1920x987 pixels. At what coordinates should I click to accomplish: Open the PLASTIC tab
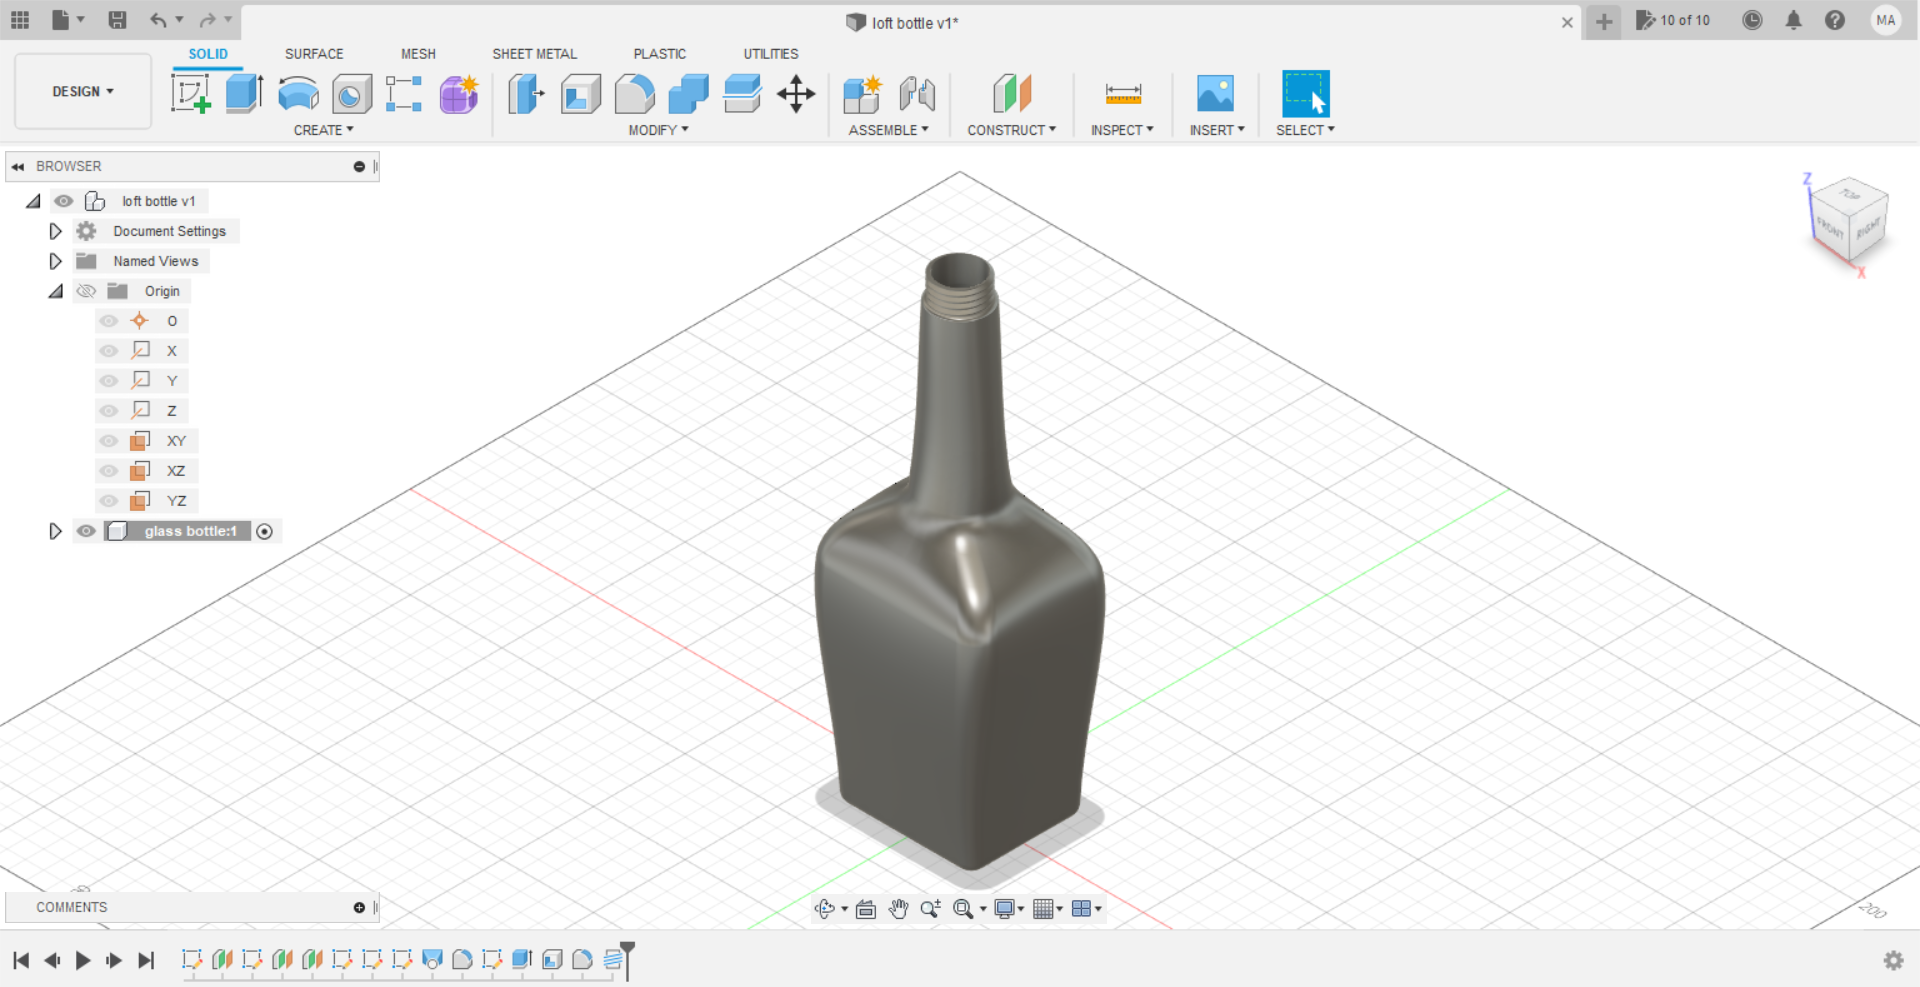660,54
